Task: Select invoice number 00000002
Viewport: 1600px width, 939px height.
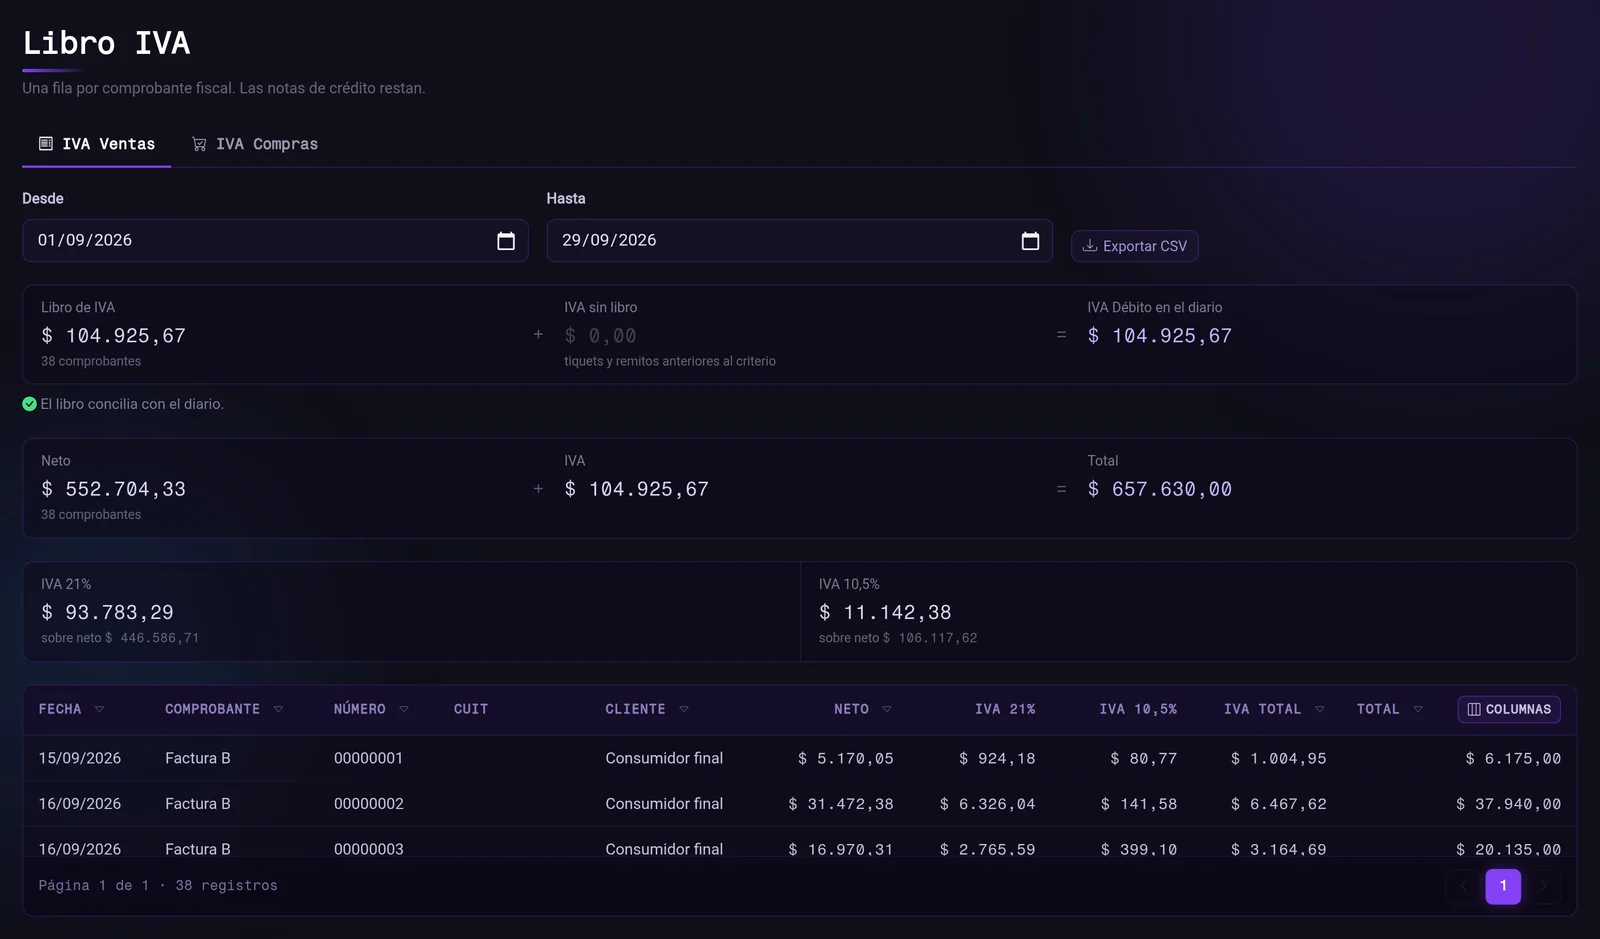Action: point(368,804)
